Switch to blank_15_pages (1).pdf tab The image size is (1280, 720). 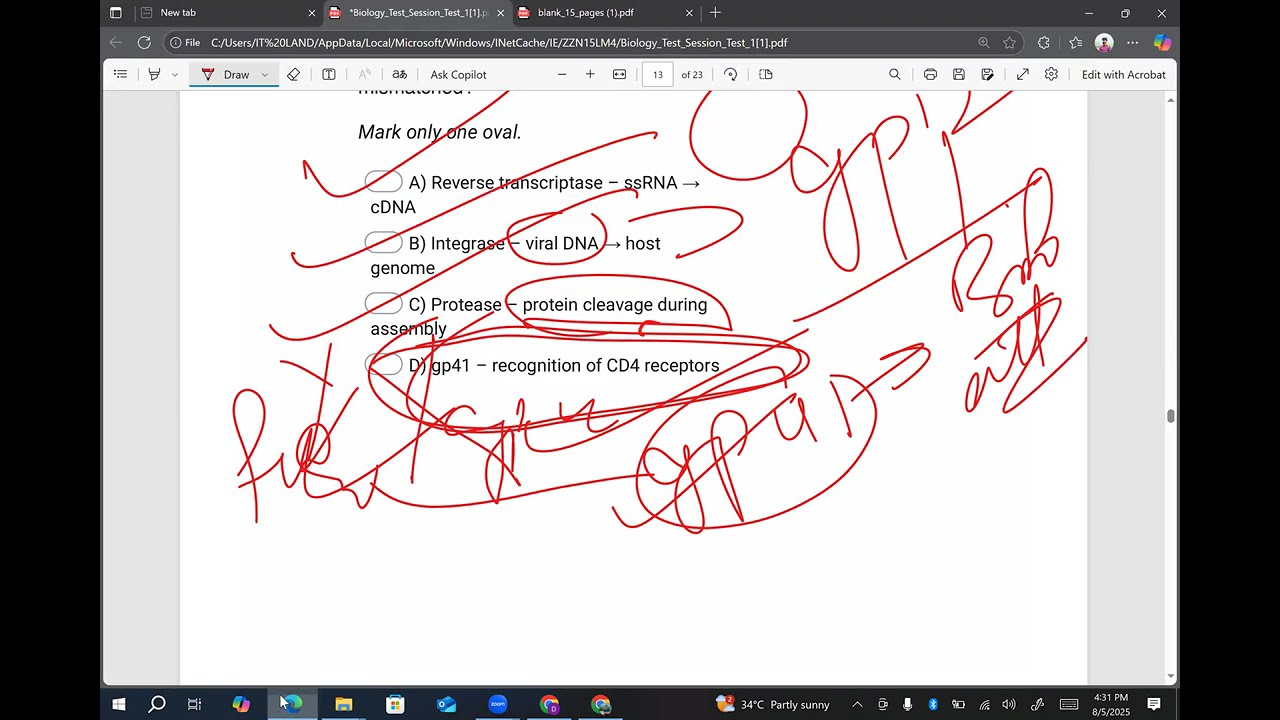[x=606, y=13]
